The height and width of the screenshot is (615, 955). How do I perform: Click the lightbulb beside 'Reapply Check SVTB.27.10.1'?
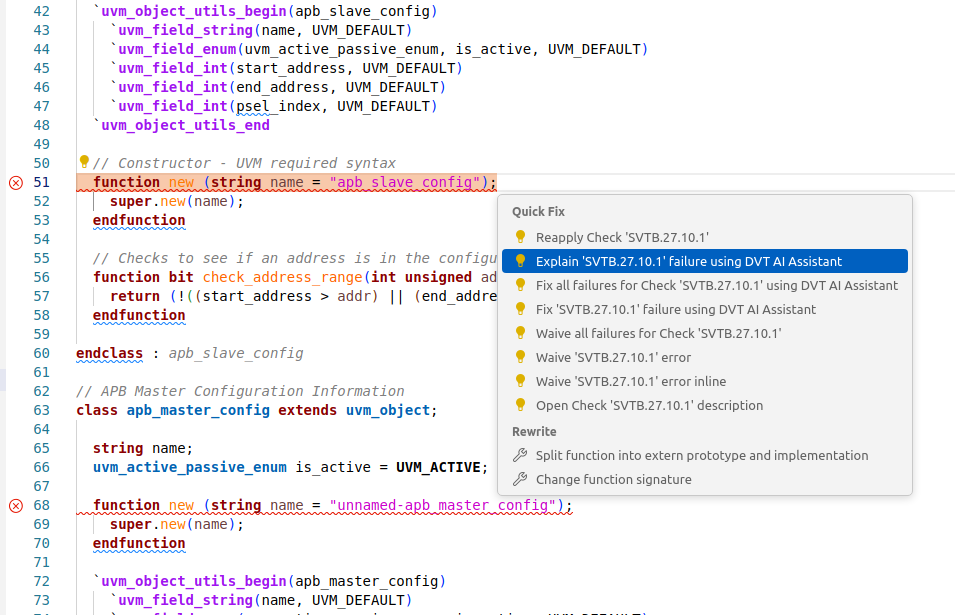click(x=520, y=237)
